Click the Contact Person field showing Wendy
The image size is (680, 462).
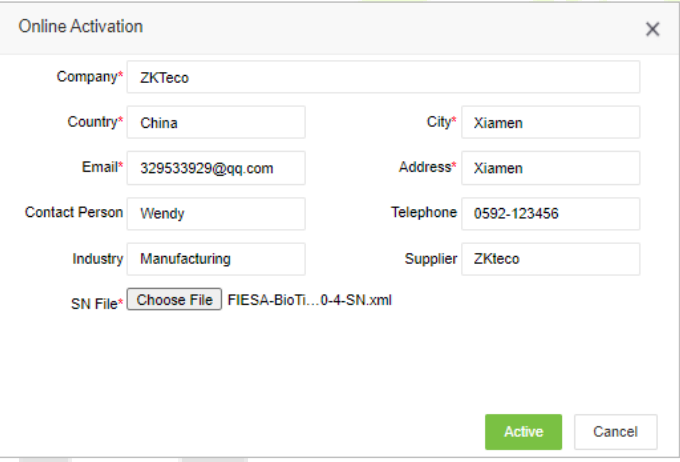[x=216, y=213]
